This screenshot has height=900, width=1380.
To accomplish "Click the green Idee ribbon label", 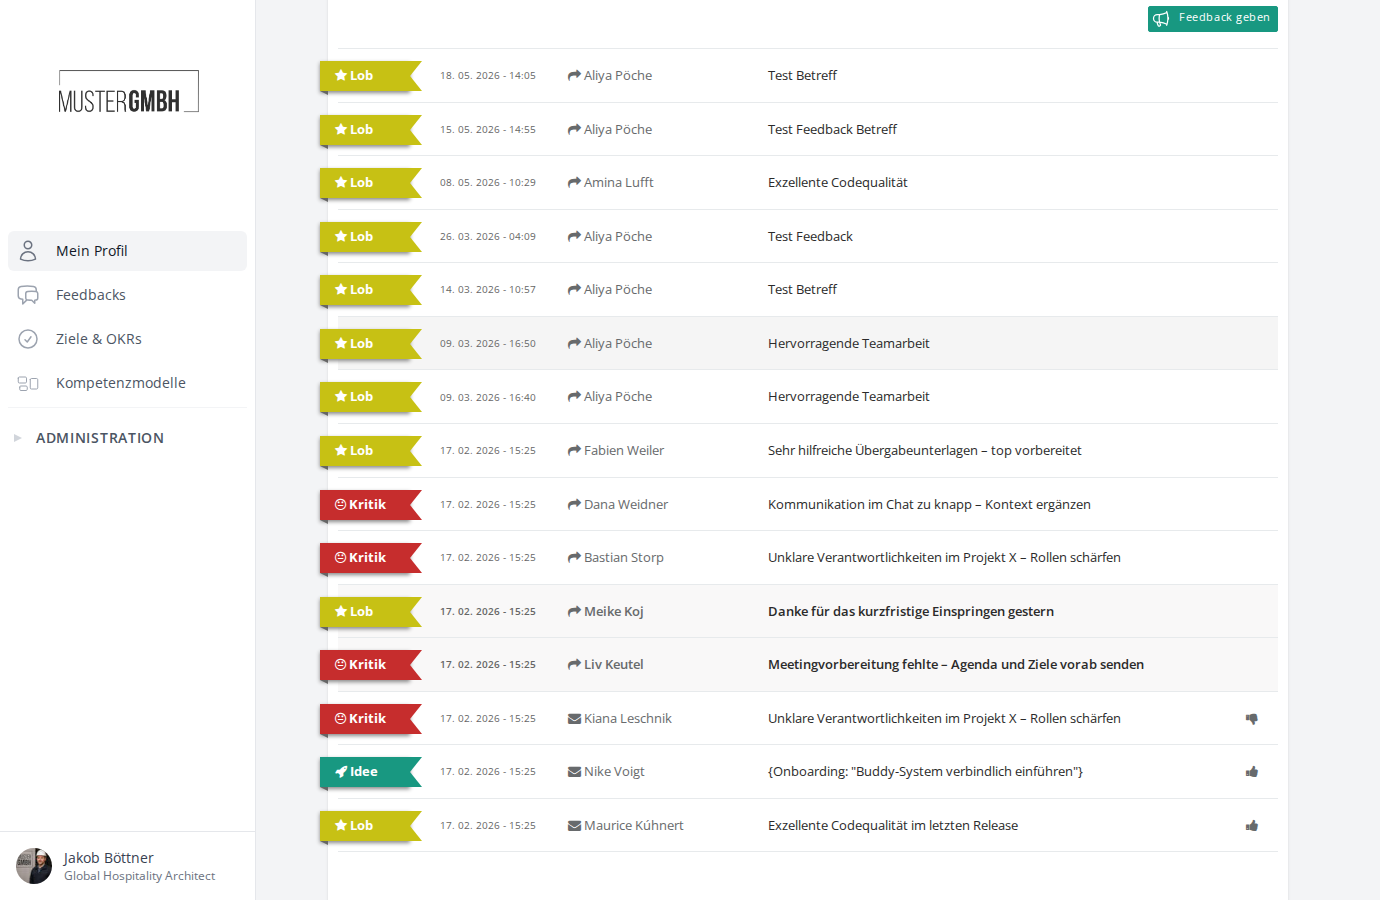I will (x=370, y=772).
